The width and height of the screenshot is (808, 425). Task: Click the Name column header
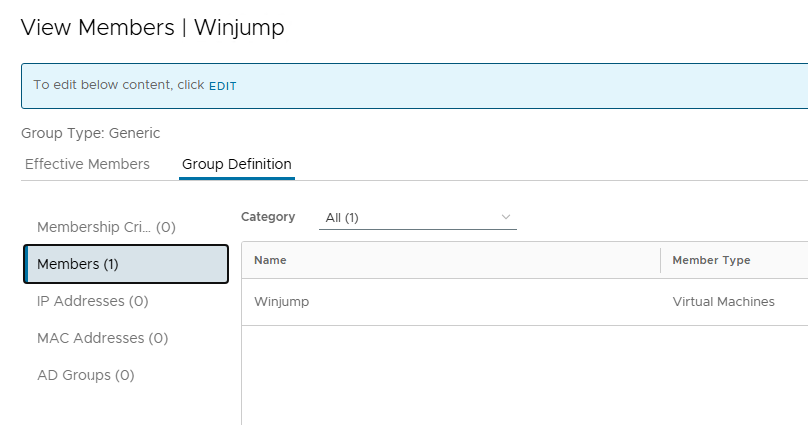[x=270, y=260]
